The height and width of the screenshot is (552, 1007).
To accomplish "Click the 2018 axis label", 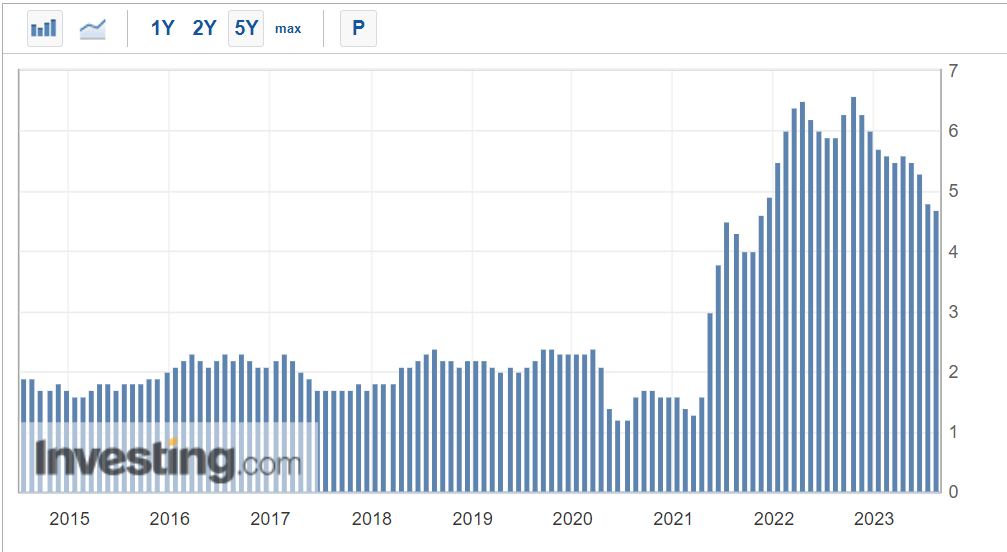I will click(371, 519).
